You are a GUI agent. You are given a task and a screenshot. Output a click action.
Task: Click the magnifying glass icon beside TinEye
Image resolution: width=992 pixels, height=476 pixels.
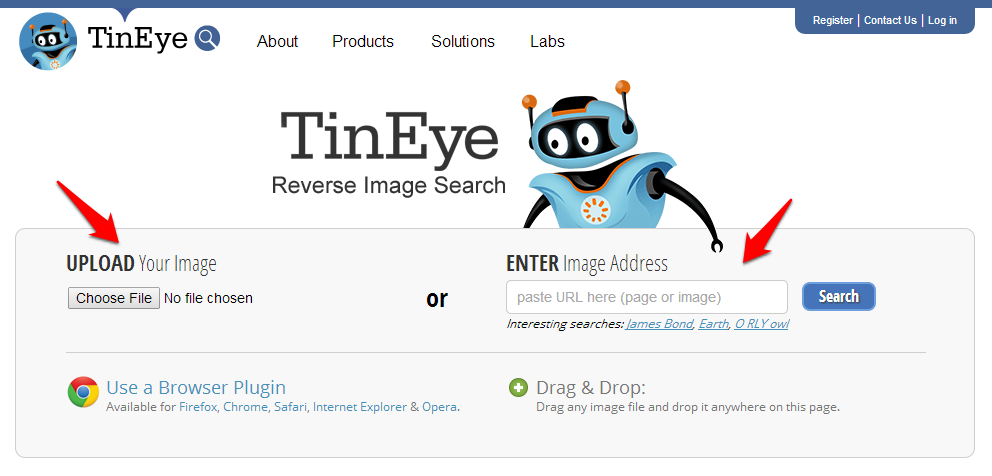(x=207, y=39)
